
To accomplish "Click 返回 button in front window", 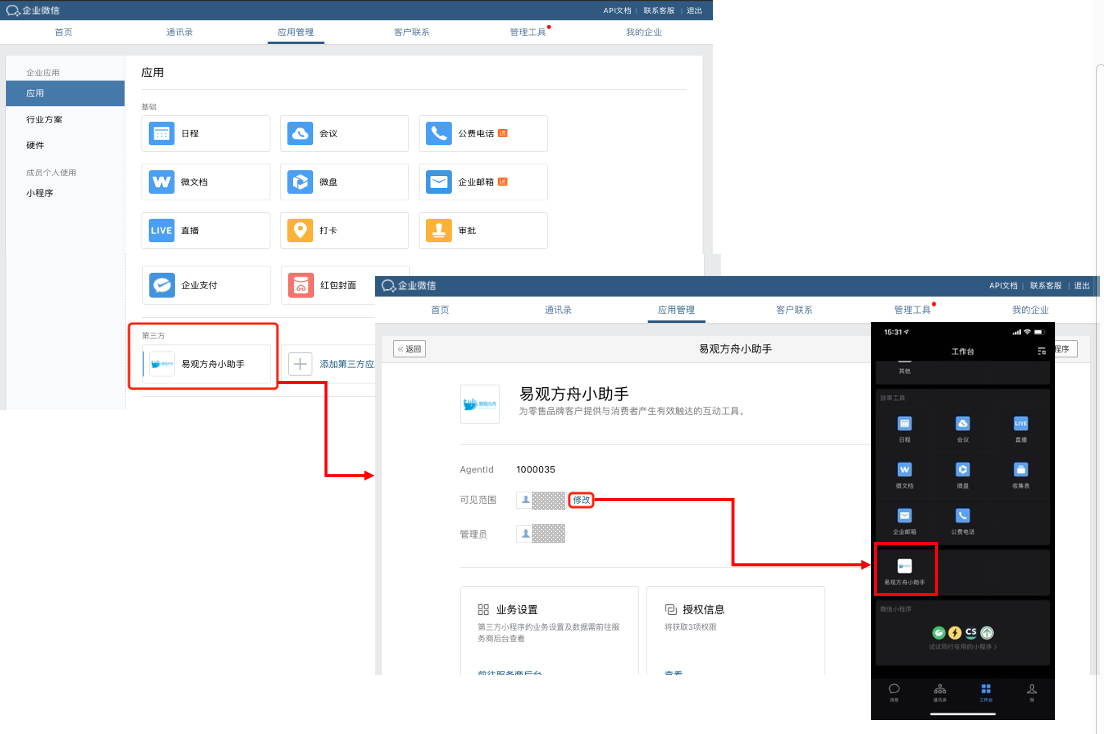I will tap(409, 349).
